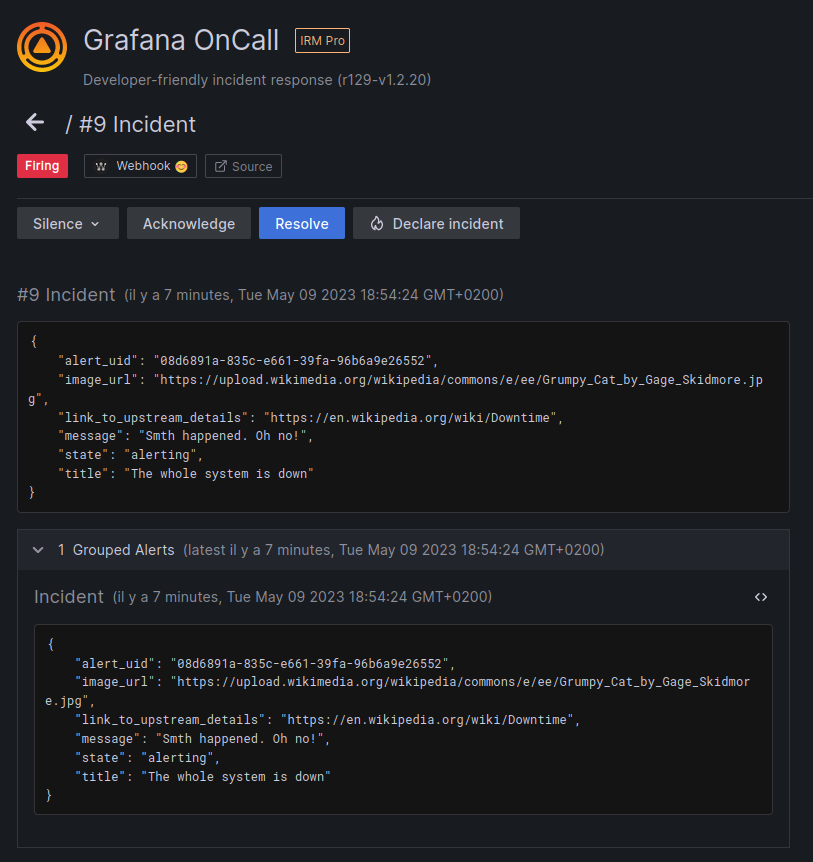Select the Firing status badge
Image resolution: width=813 pixels, height=862 pixels.
click(x=42, y=165)
